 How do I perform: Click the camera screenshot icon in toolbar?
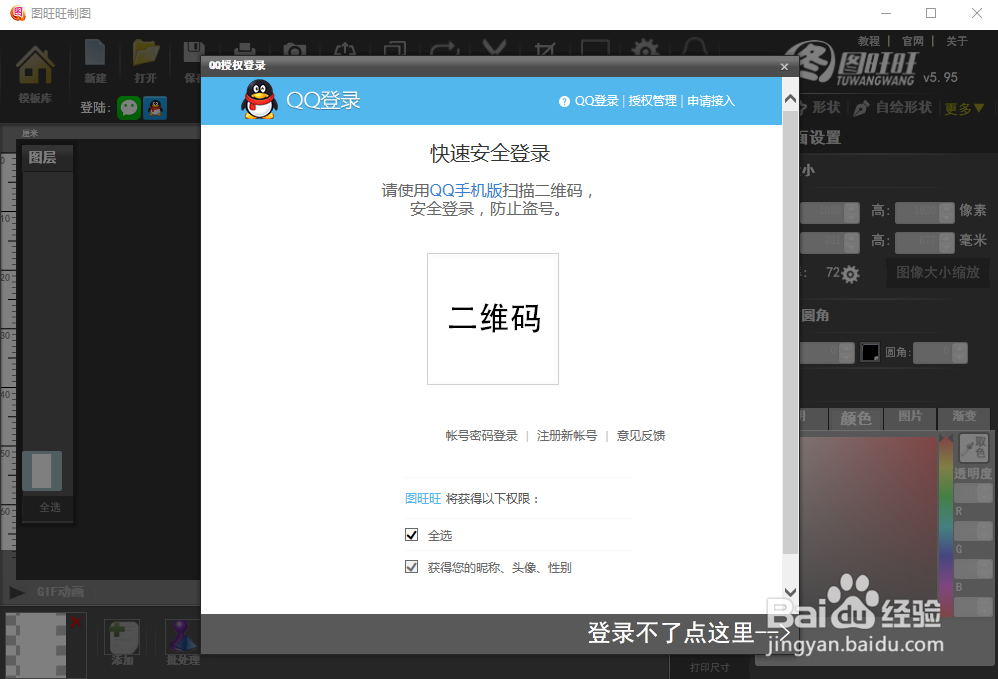pos(295,50)
